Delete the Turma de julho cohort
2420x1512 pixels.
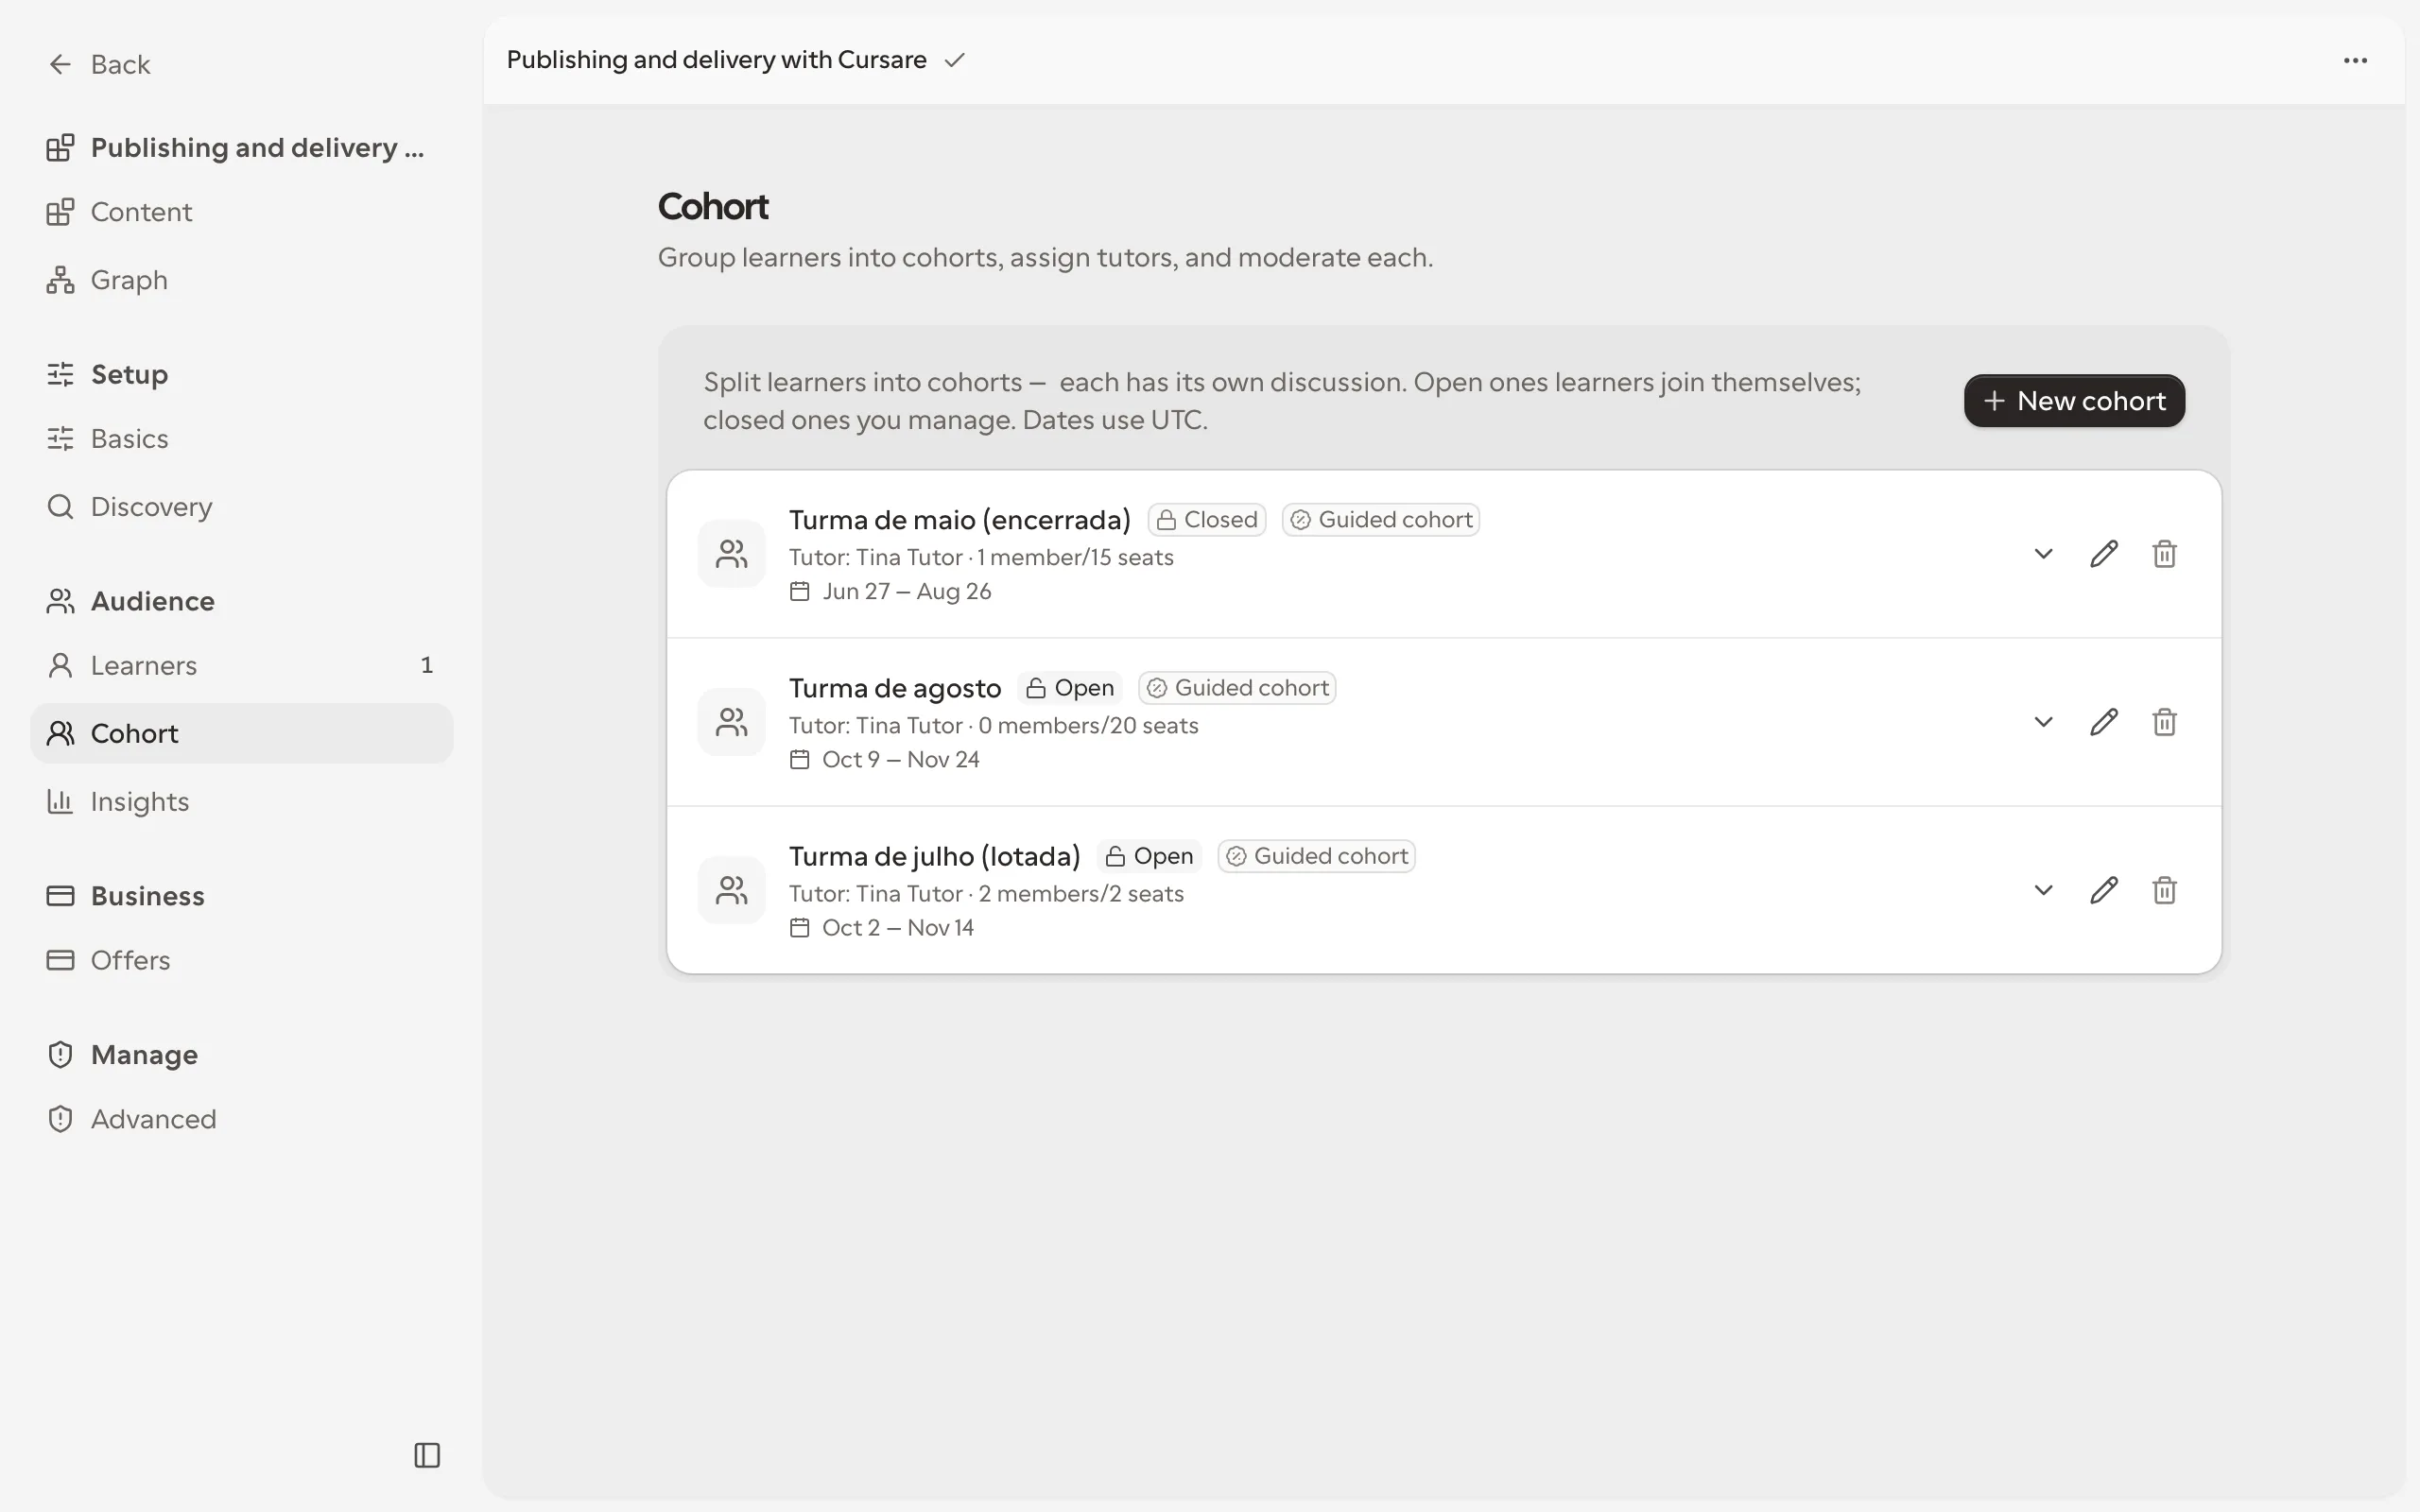[2164, 890]
